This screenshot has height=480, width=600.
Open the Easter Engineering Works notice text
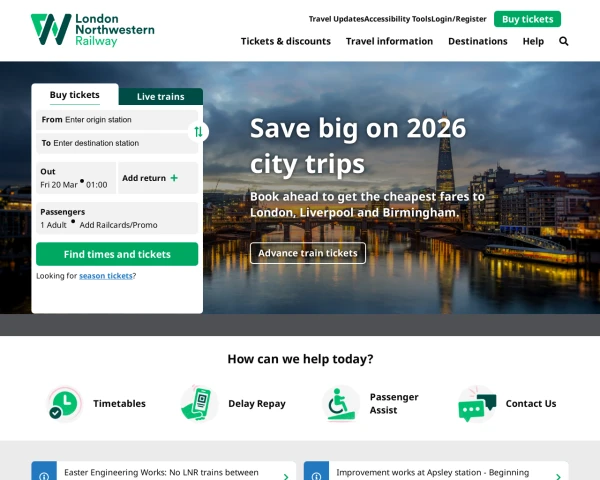point(161,473)
